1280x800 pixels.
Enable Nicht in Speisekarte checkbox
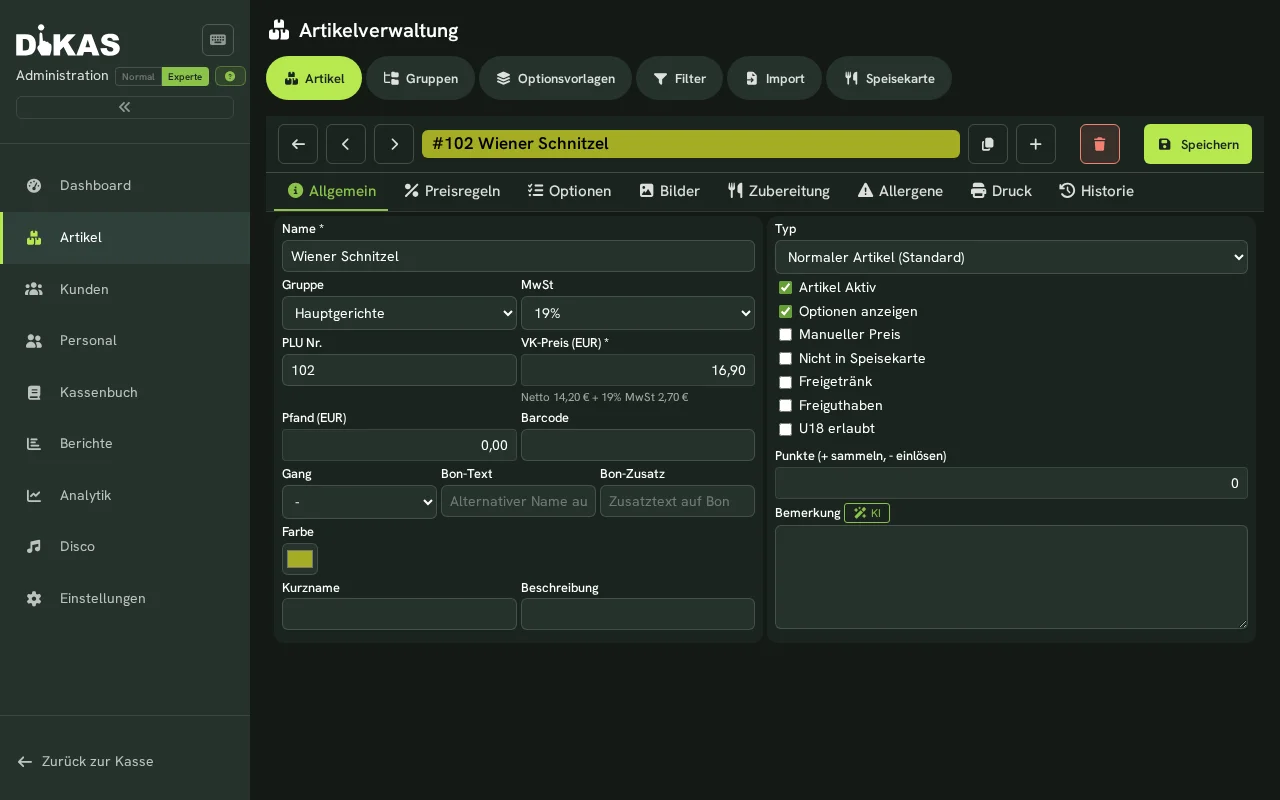coord(785,358)
